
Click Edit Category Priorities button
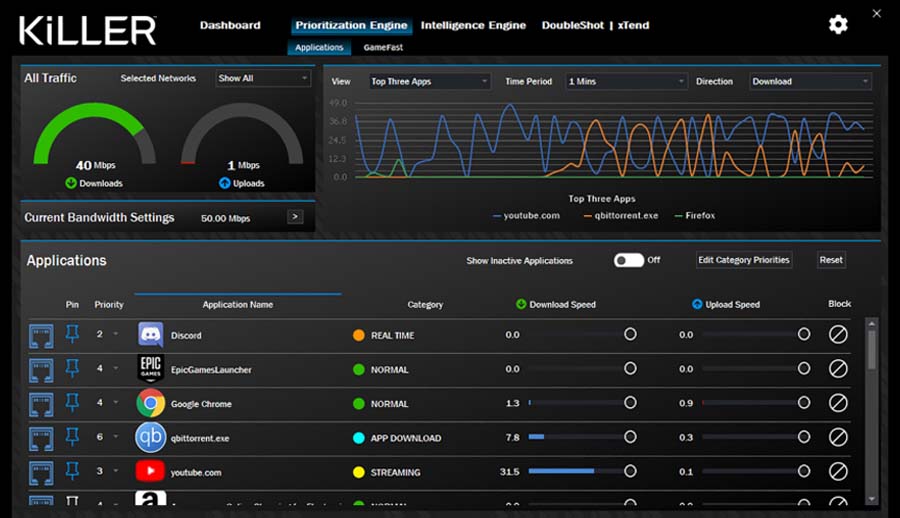pyautogui.click(x=744, y=260)
